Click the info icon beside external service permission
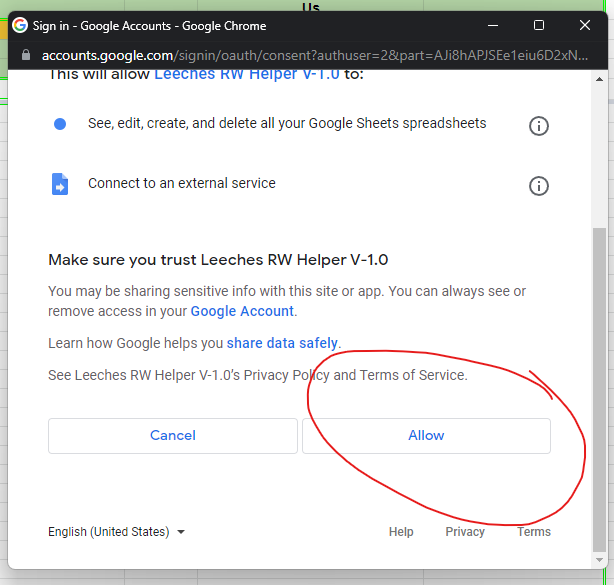This screenshot has height=585, width=614. point(538,186)
